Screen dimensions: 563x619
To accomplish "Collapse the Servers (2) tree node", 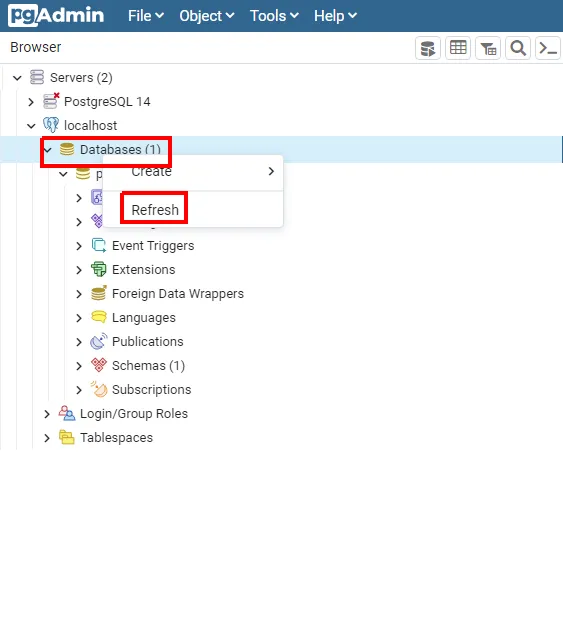I will point(17,78).
